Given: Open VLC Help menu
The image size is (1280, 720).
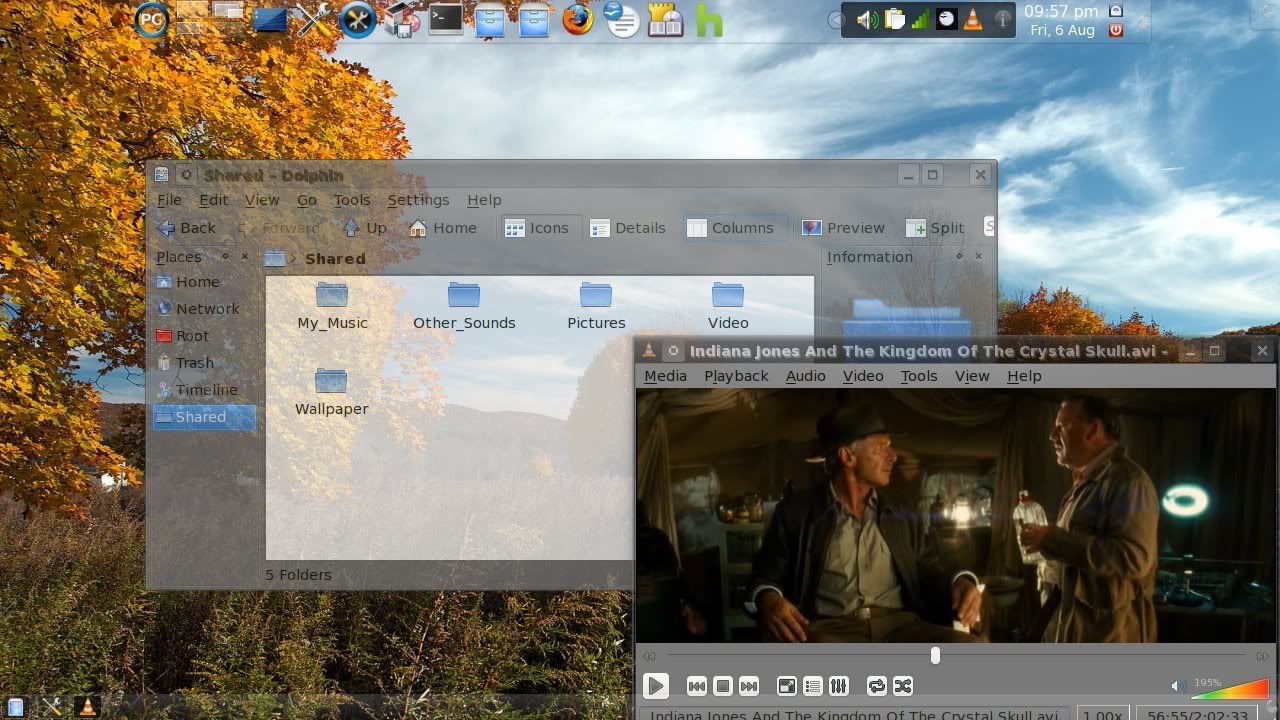Looking at the screenshot, I should click(1024, 376).
